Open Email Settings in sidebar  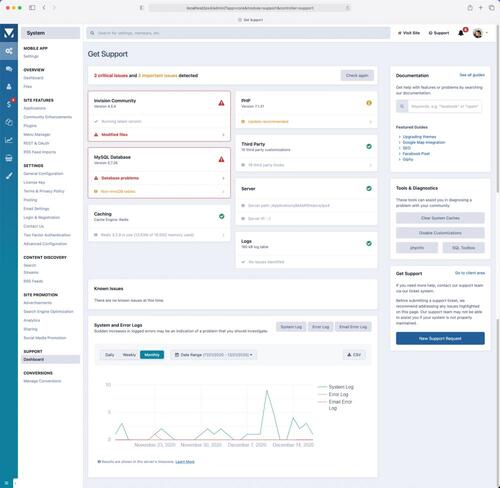36,209
